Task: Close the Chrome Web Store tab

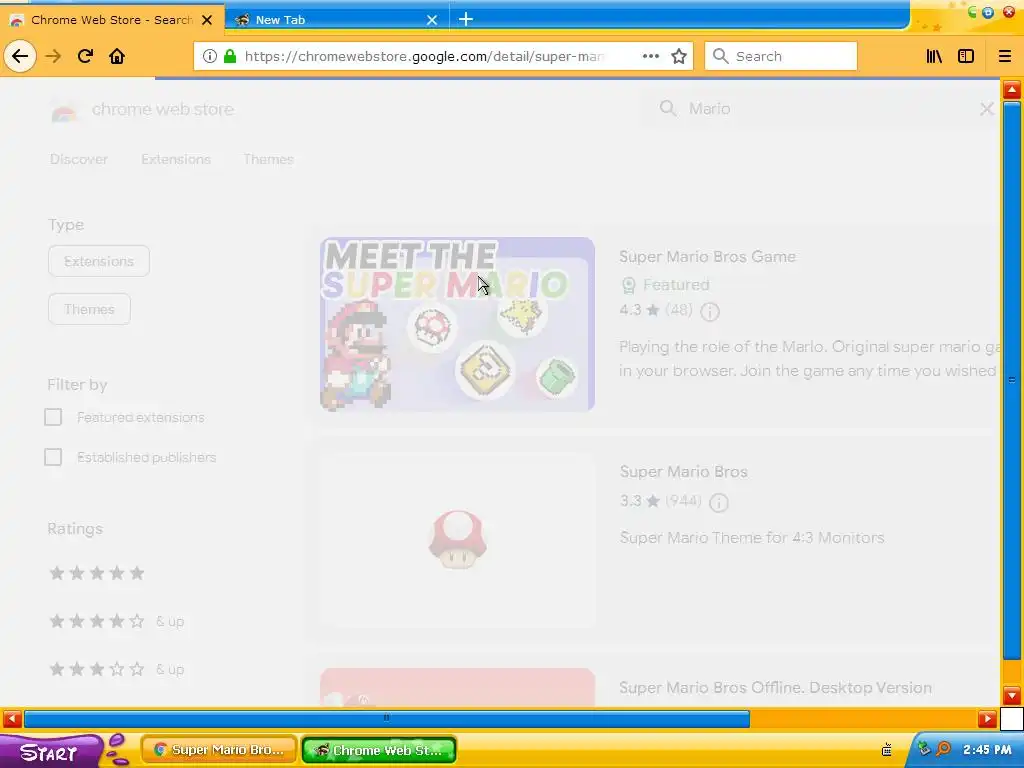Action: (x=207, y=20)
